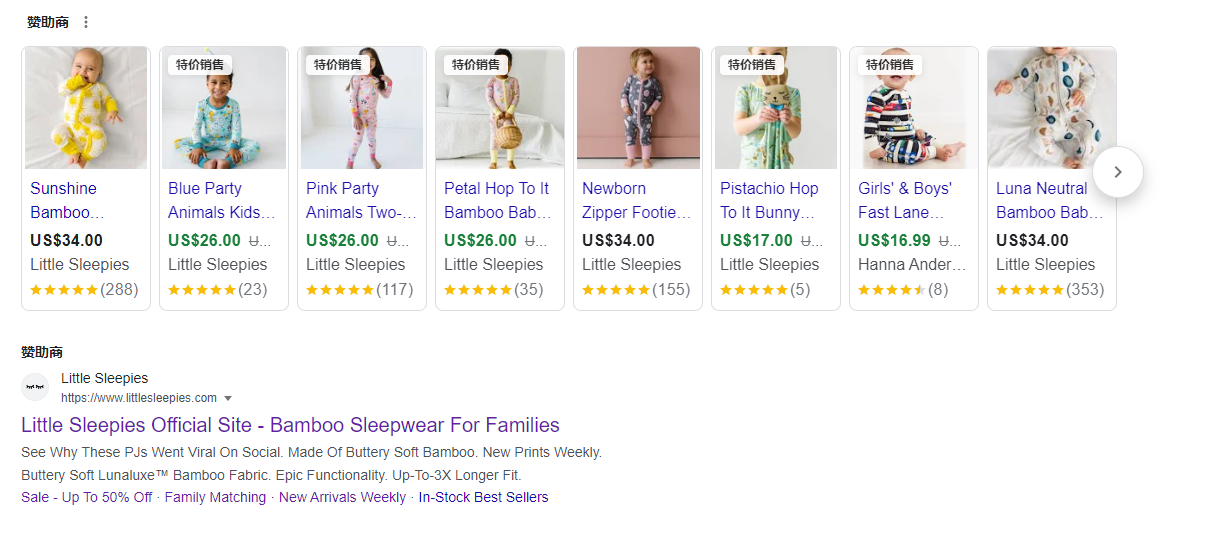
Task: Open the Sale - Up To 50% Off sitelink
Action: click(x=87, y=497)
